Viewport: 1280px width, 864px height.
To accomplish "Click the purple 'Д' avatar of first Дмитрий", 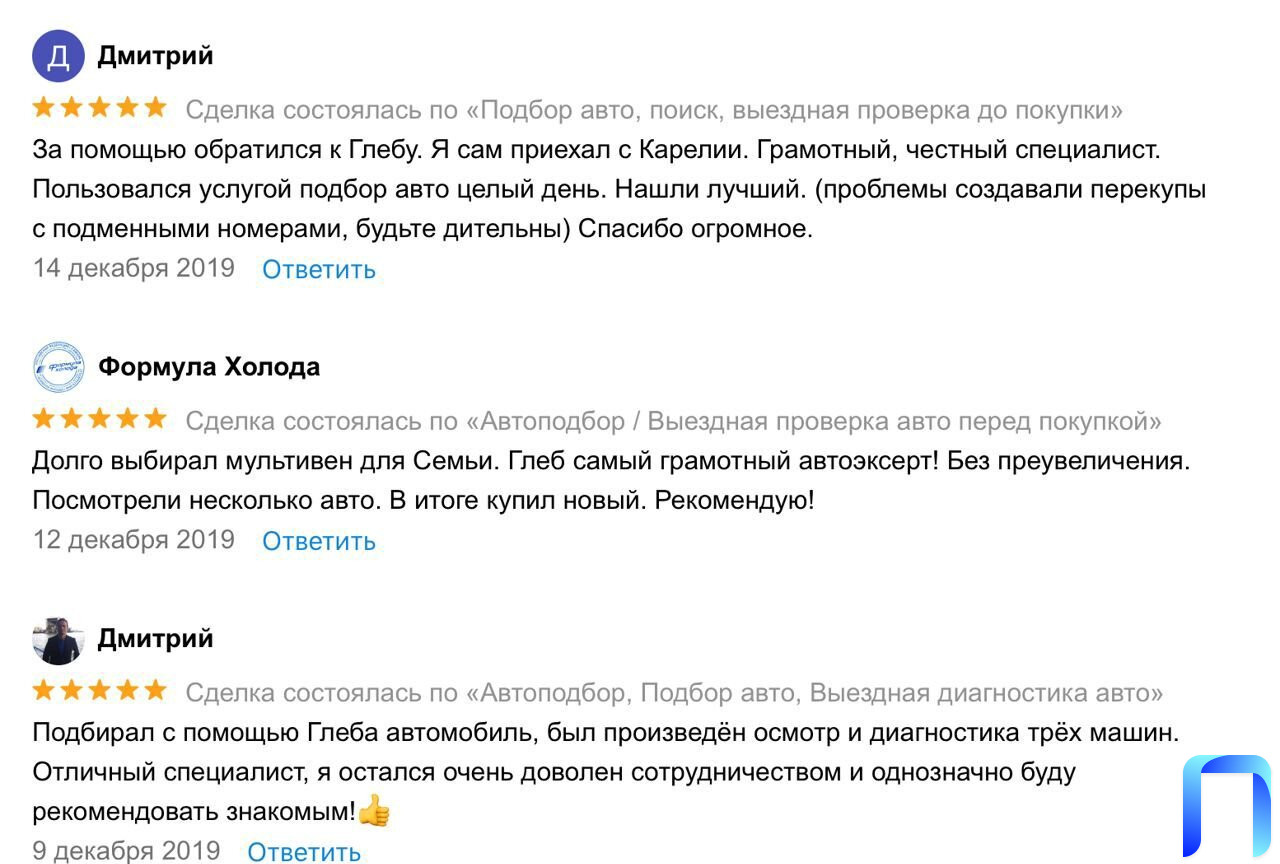I will 58,56.
